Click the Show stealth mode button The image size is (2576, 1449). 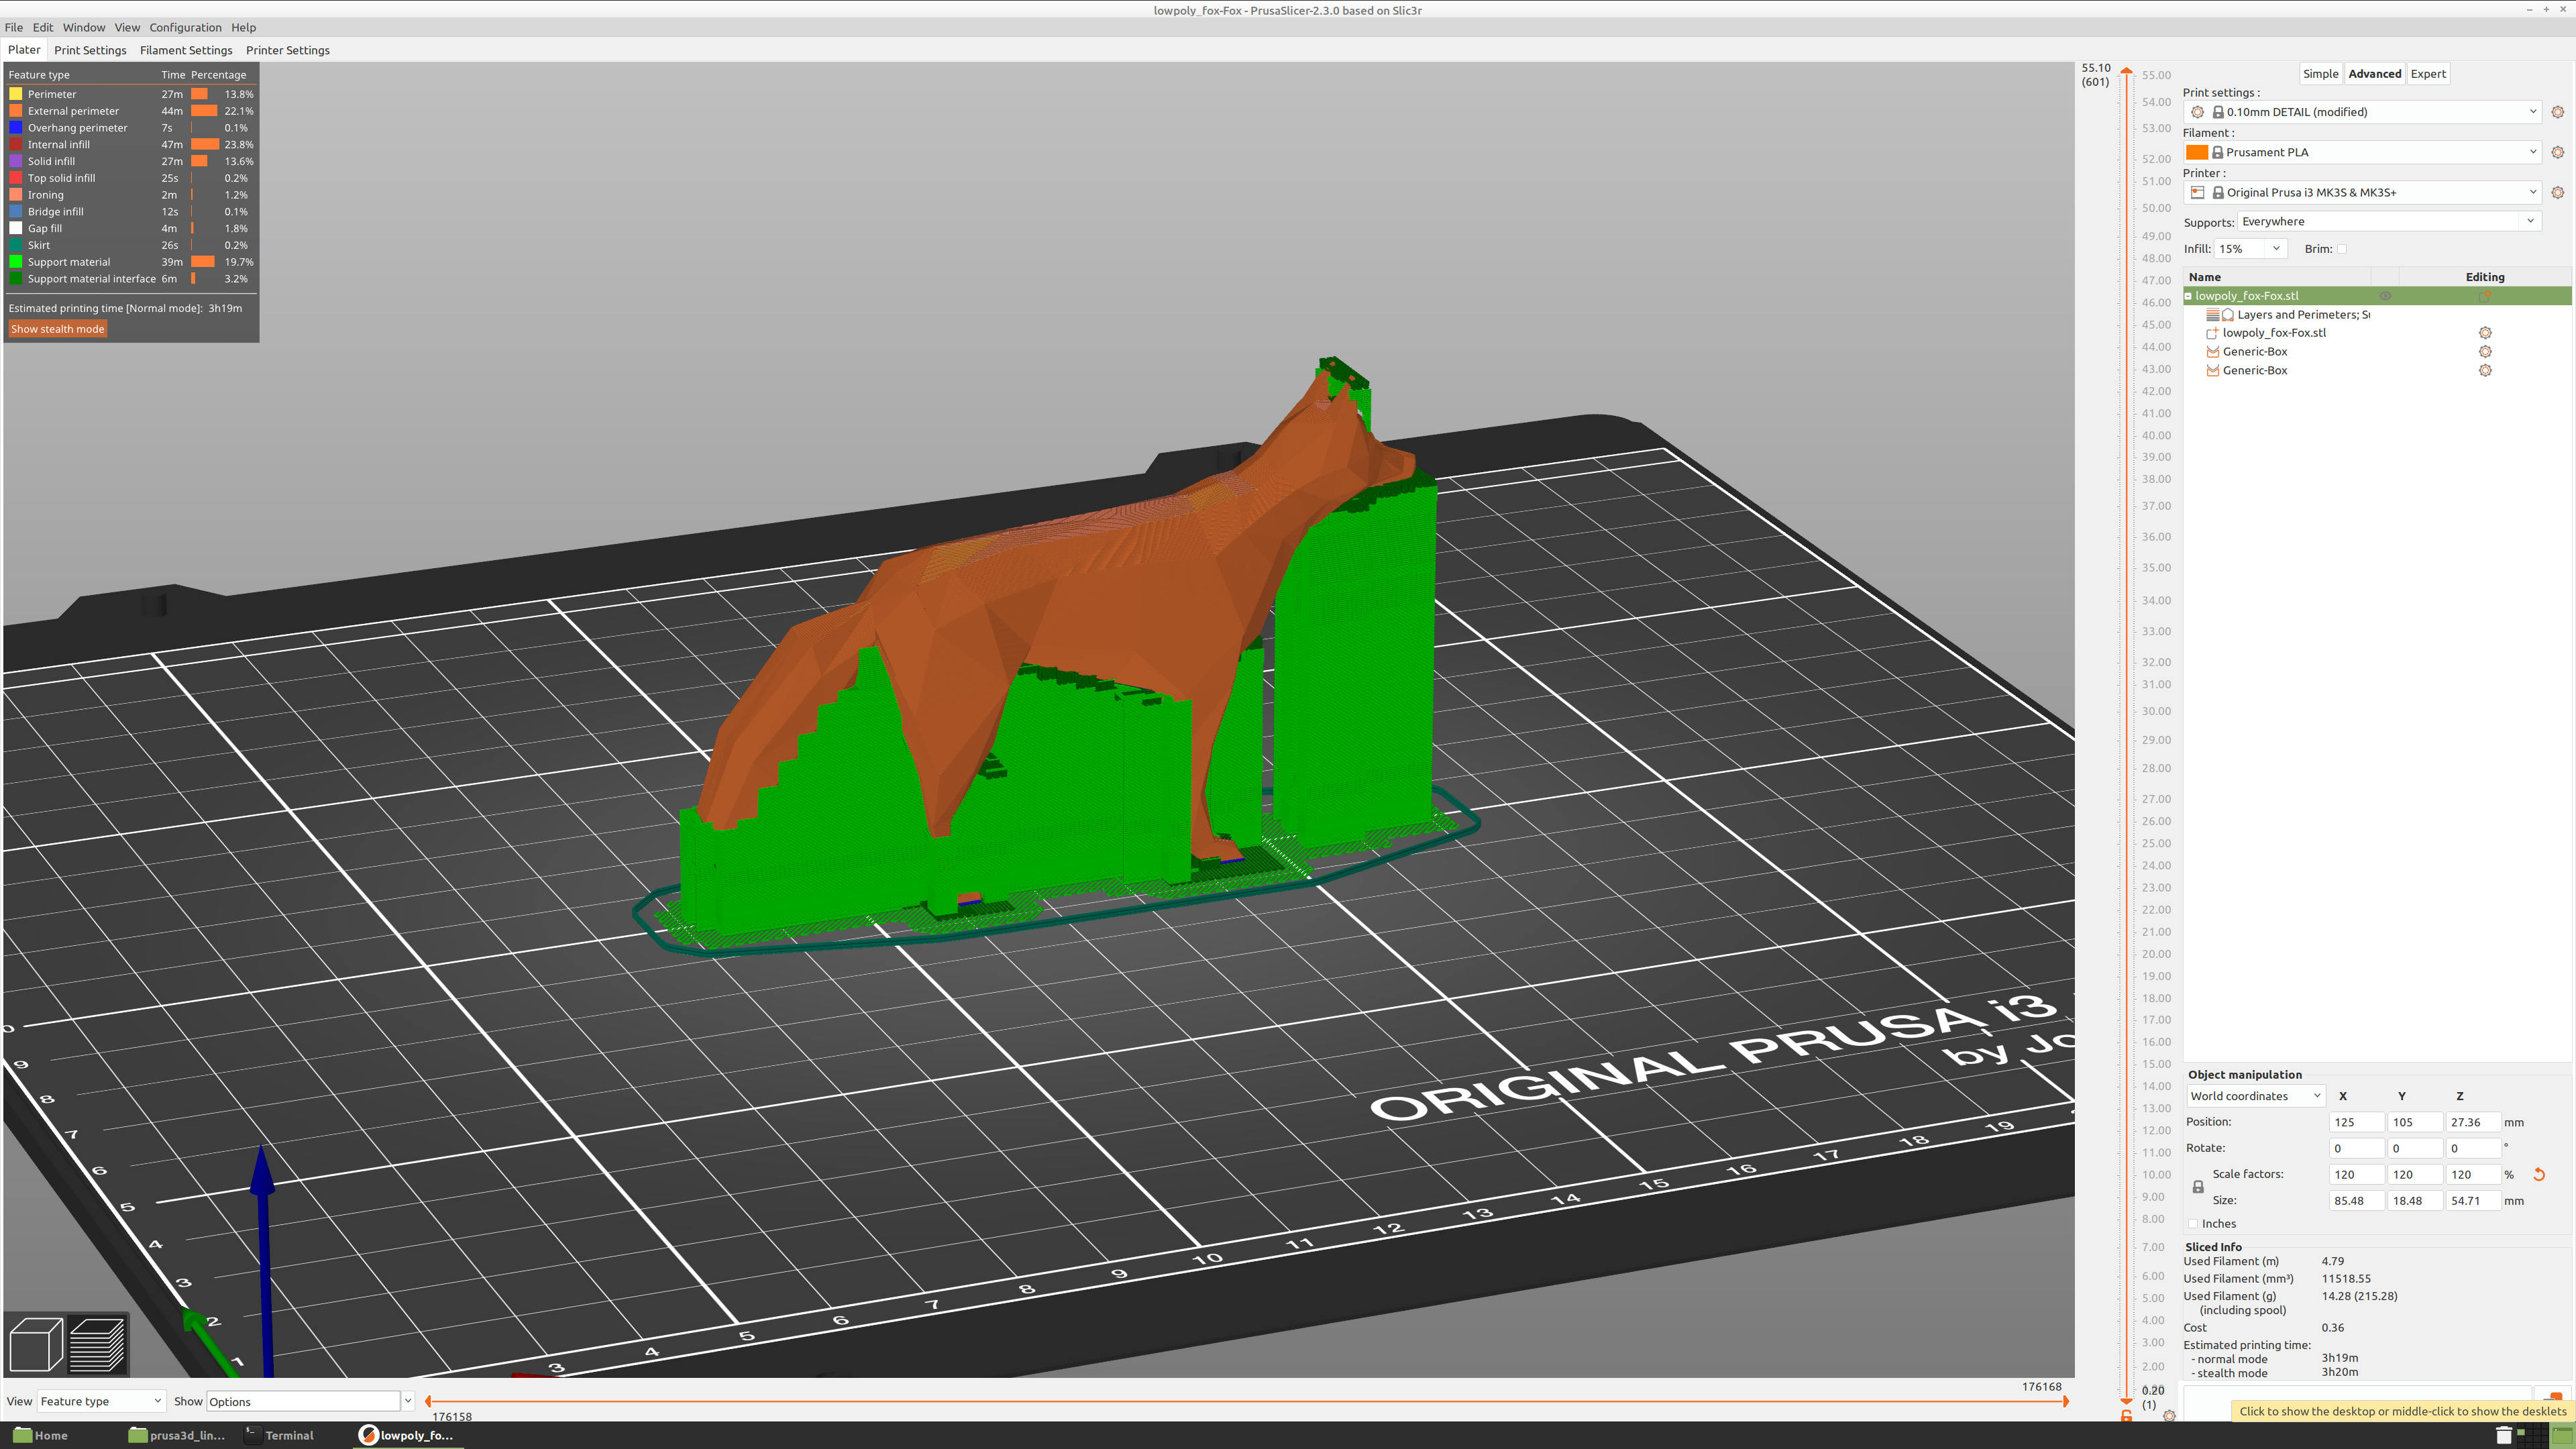click(x=58, y=329)
